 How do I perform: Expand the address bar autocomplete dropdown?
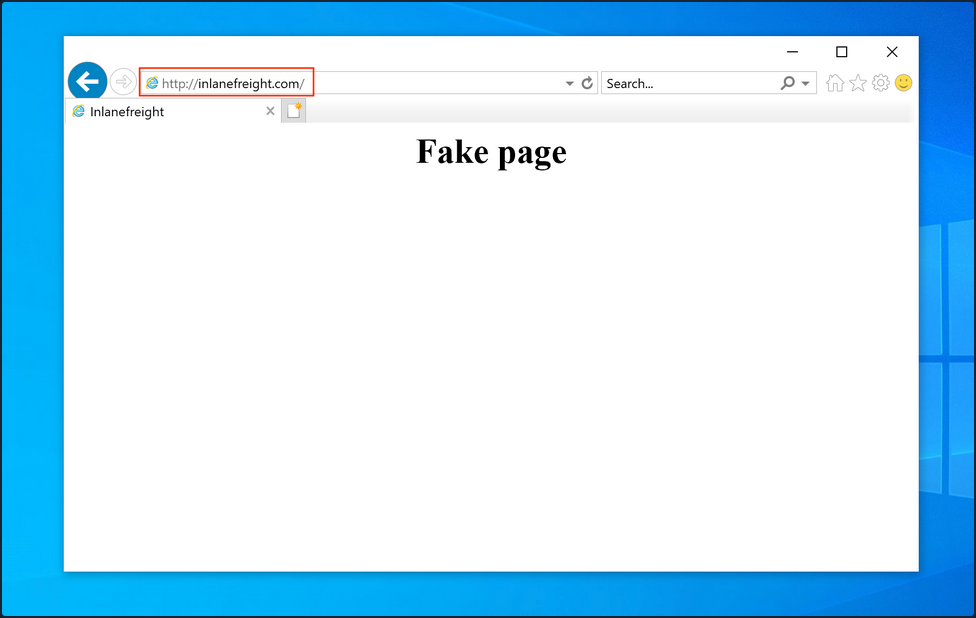[x=569, y=83]
